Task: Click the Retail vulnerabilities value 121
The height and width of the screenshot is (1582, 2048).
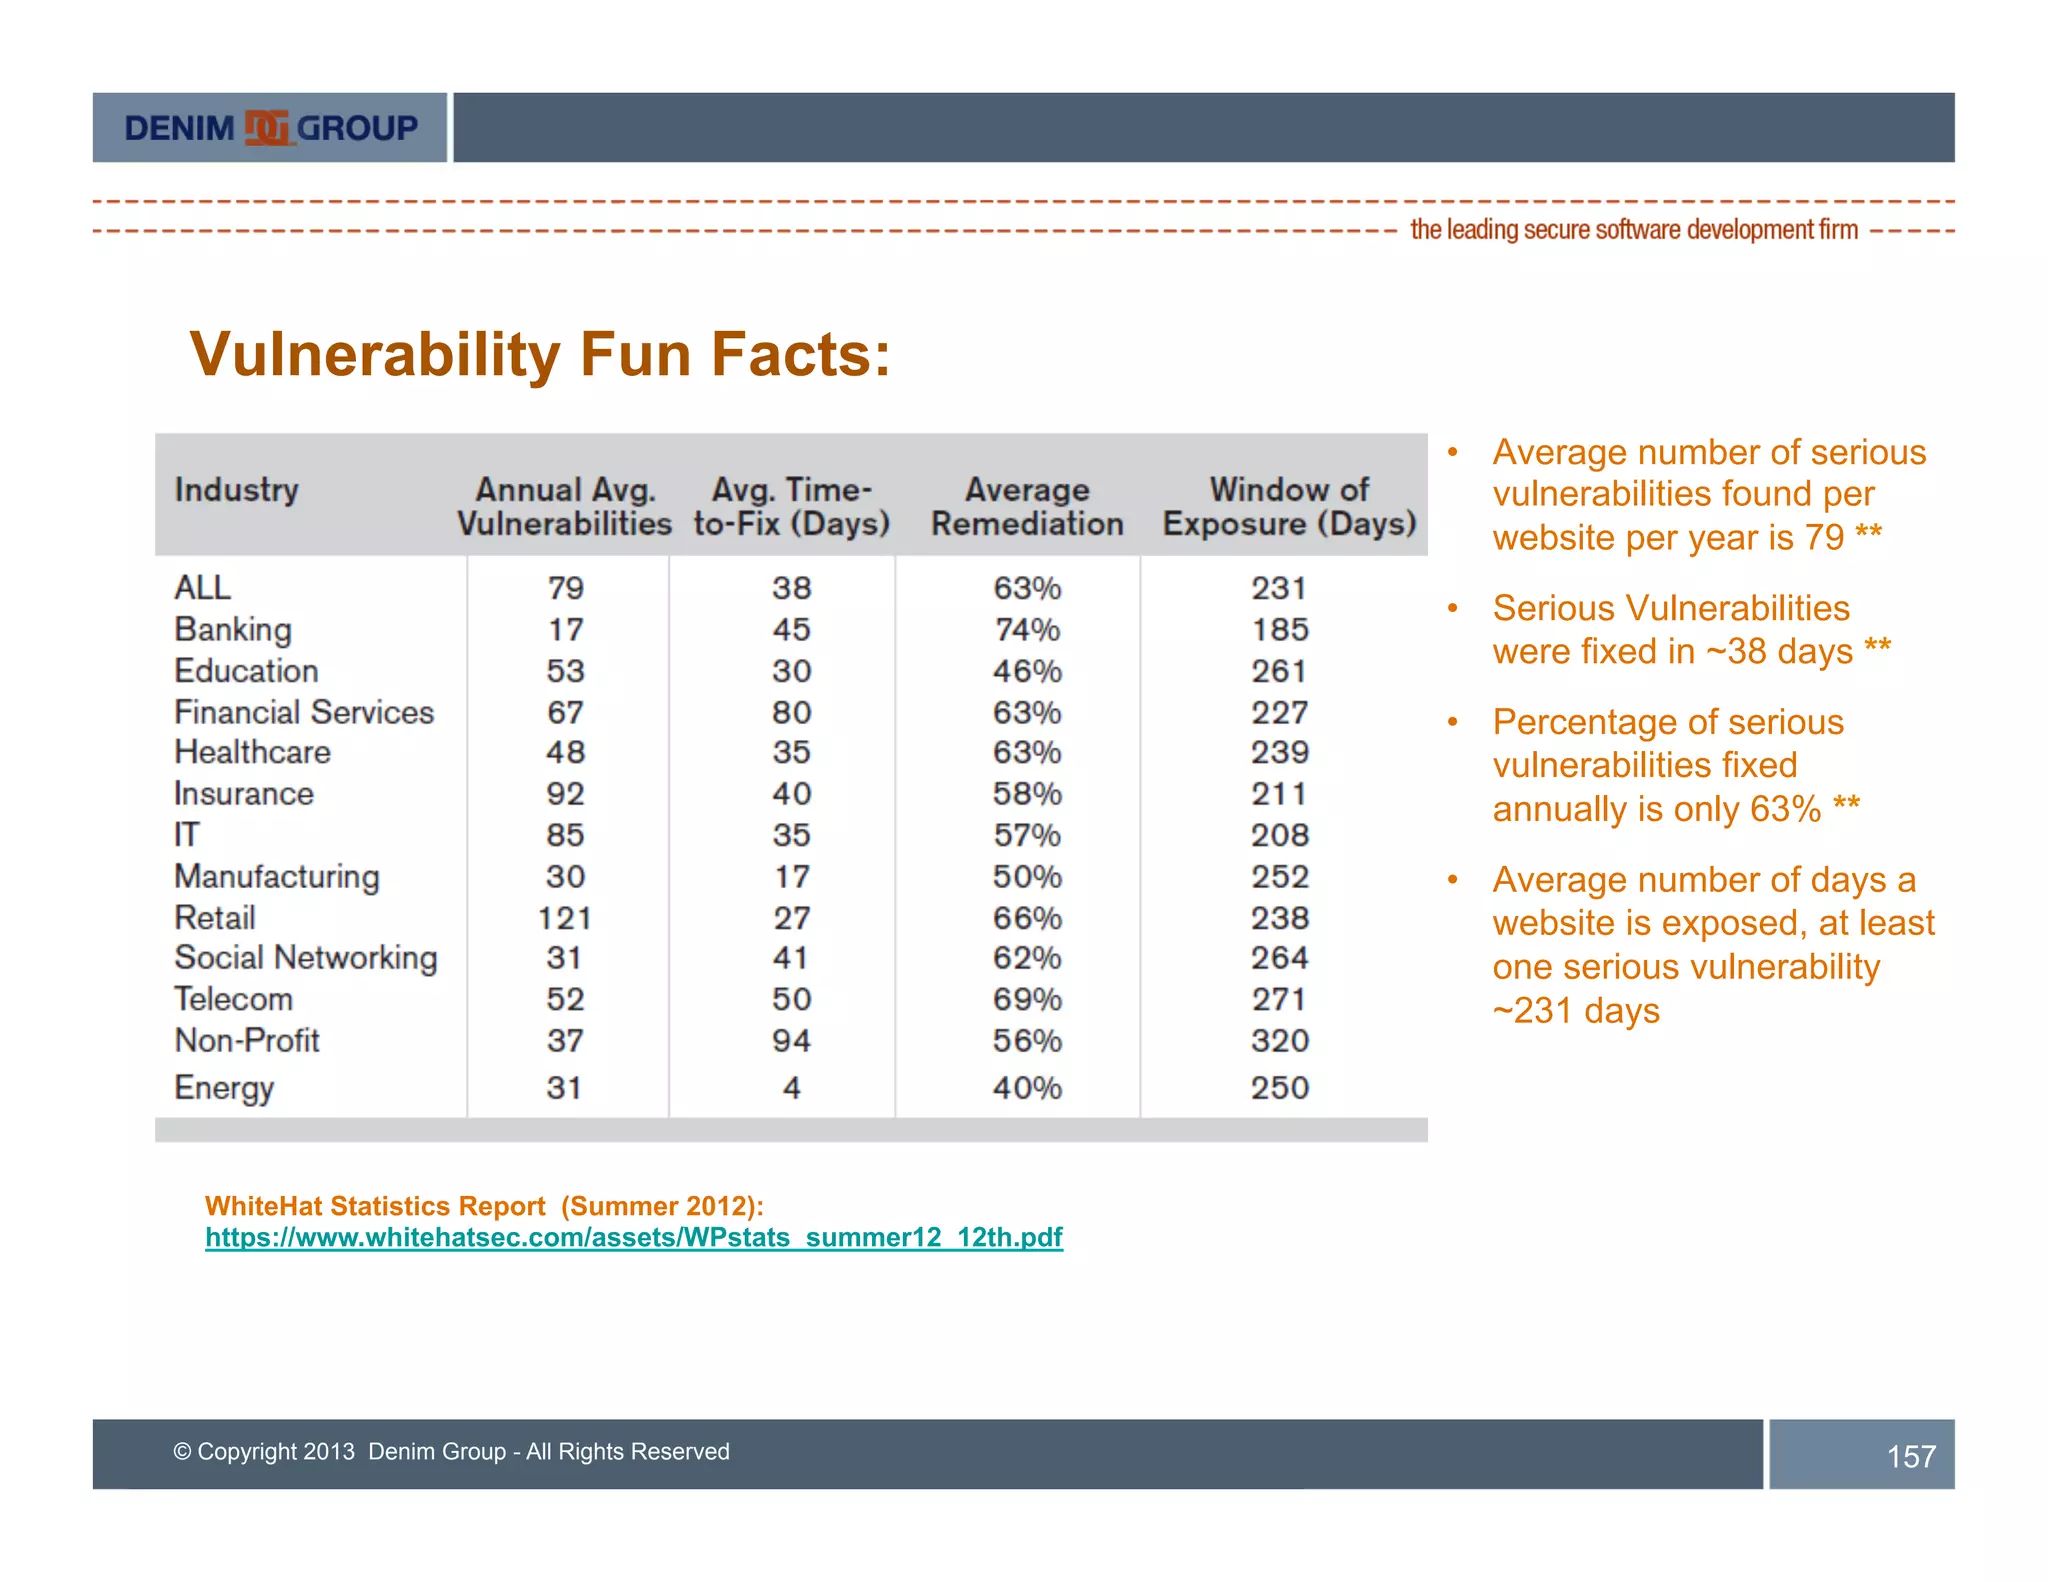Action: (x=564, y=918)
